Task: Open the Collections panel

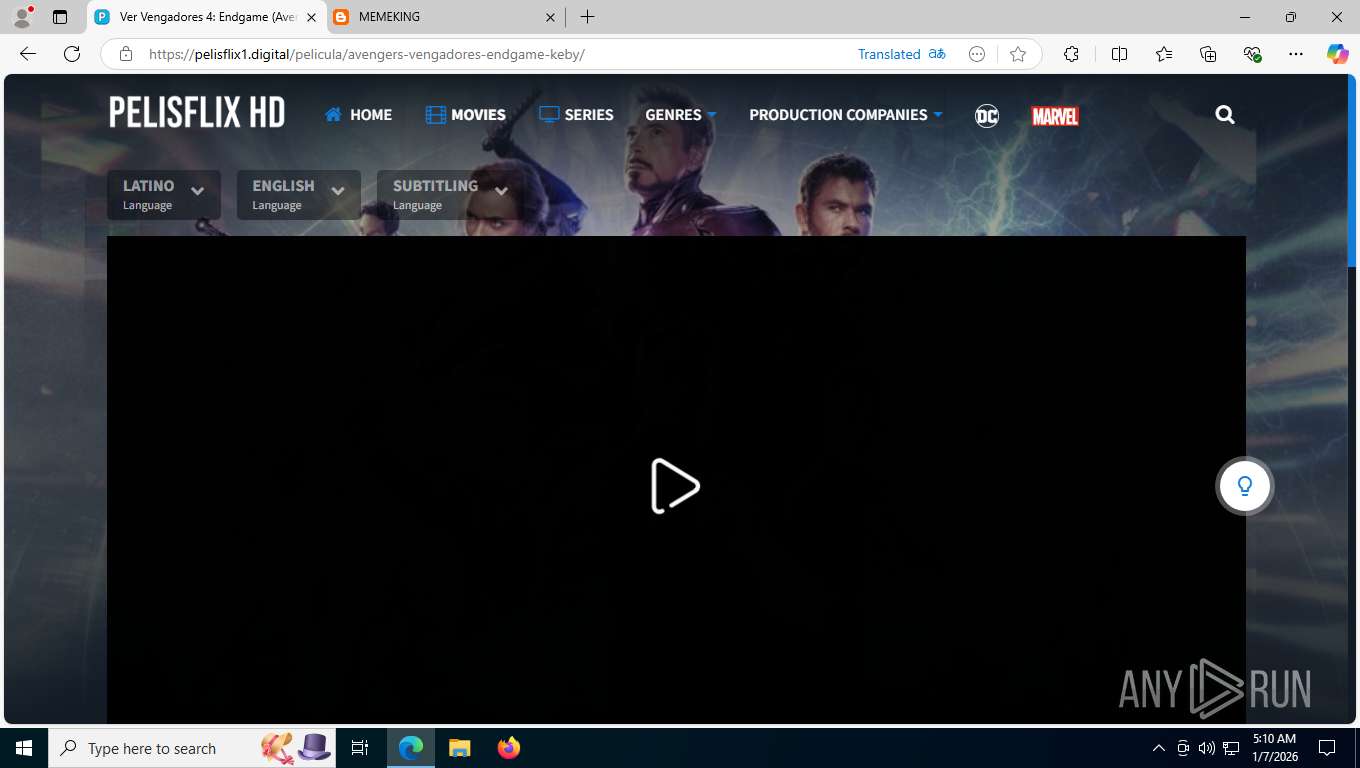Action: tap(1208, 54)
